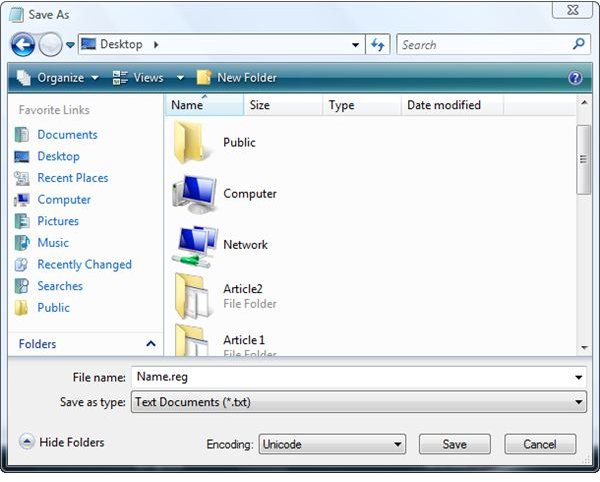Open the recent pages dropdown arrow

click(70, 45)
